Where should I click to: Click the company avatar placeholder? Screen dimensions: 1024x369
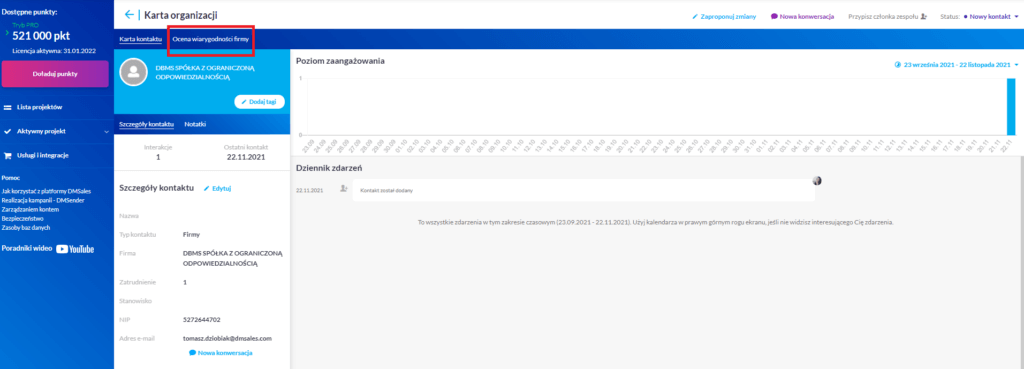133,72
